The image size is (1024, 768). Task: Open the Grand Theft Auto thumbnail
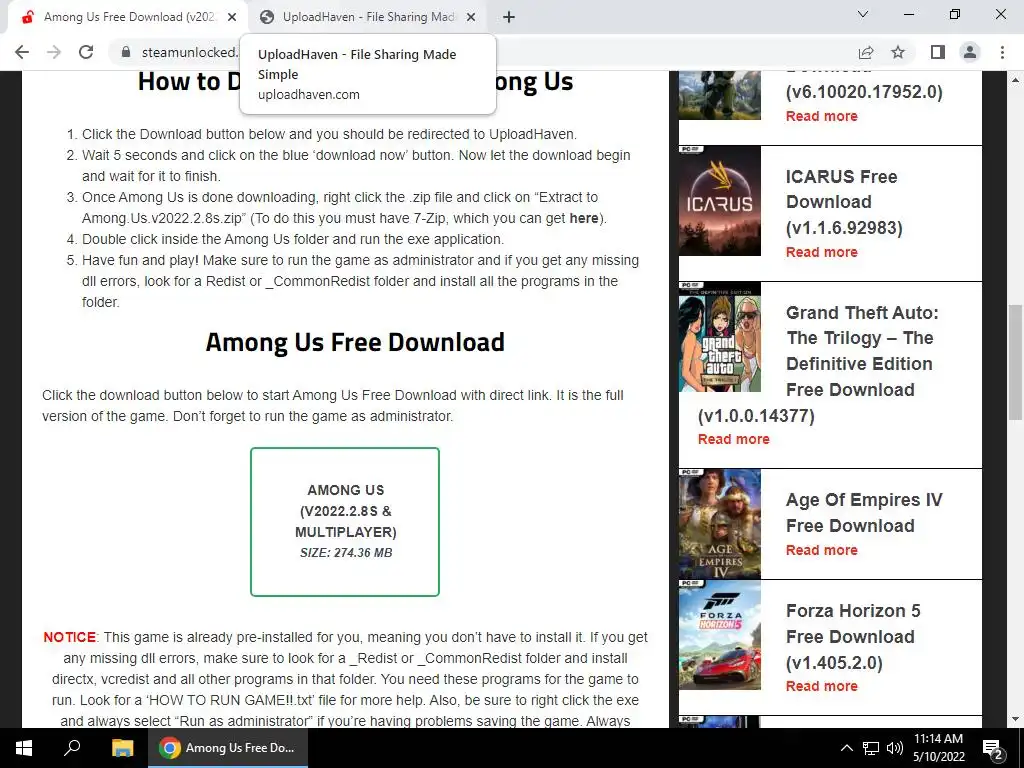click(x=720, y=337)
